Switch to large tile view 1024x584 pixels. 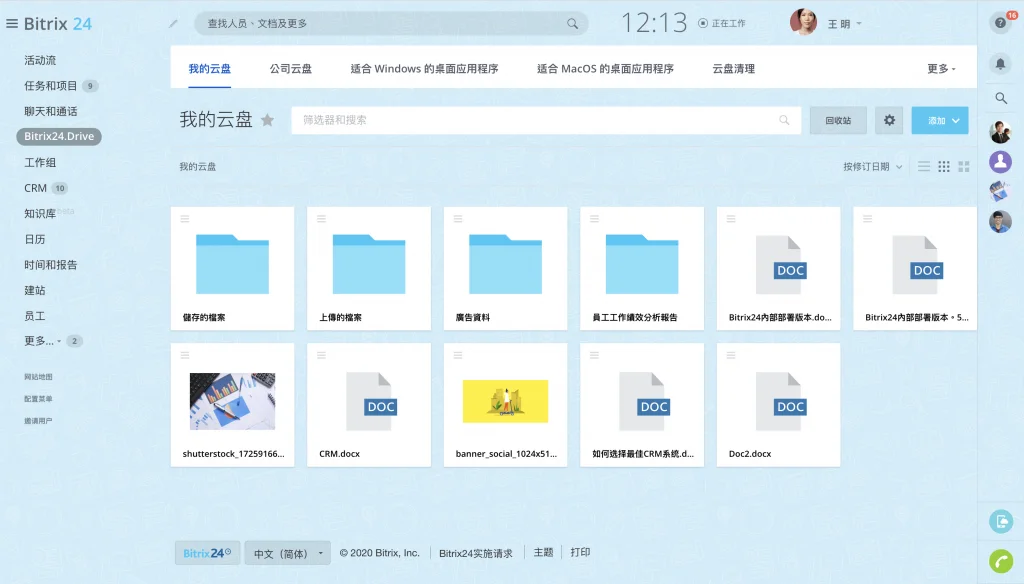[x=964, y=167]
